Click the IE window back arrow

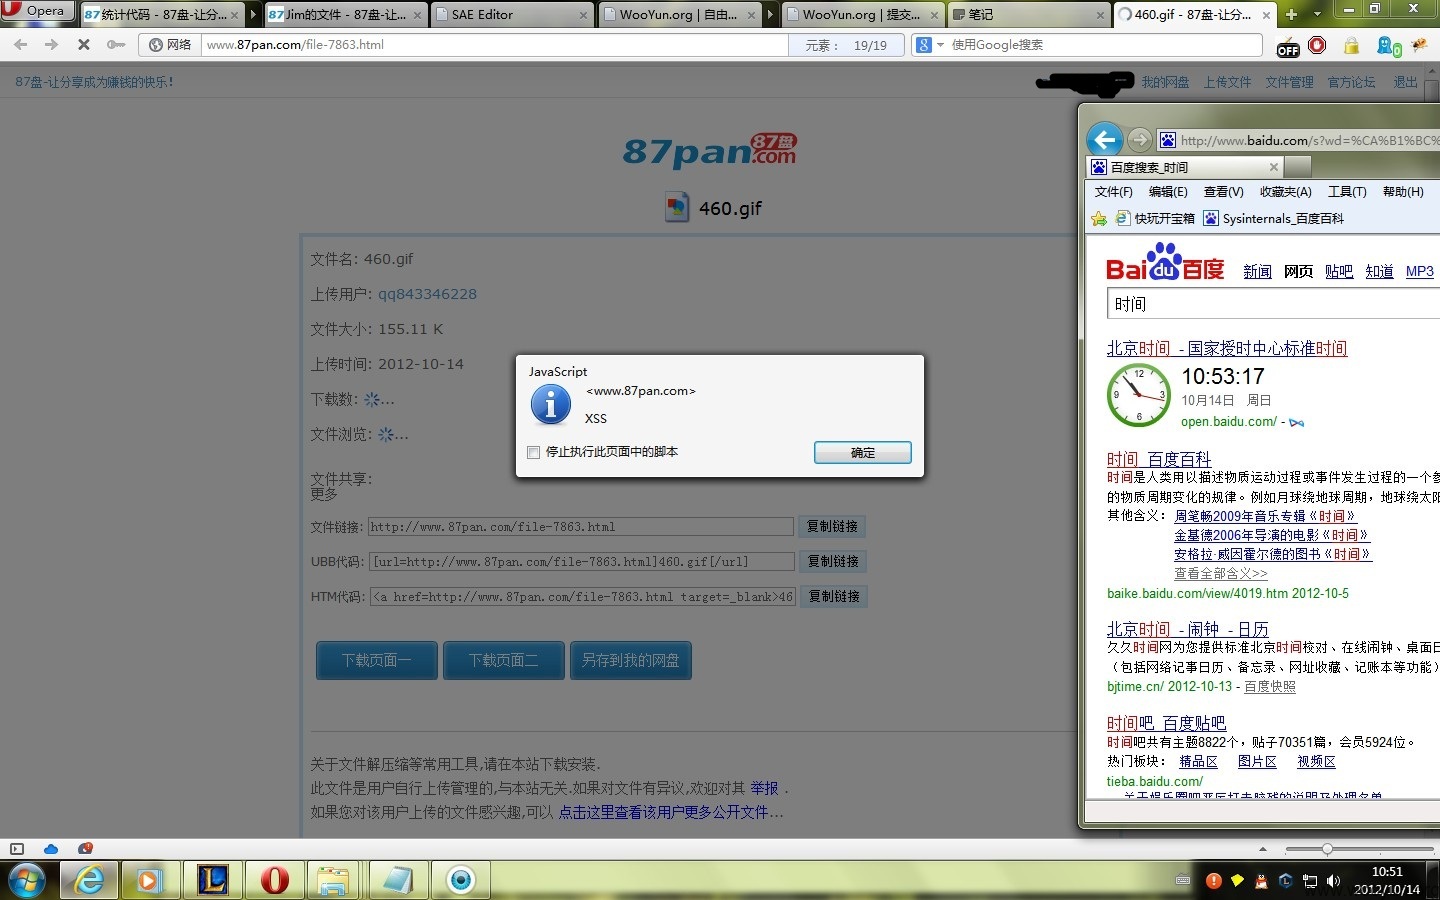(x=1106, y=139)
